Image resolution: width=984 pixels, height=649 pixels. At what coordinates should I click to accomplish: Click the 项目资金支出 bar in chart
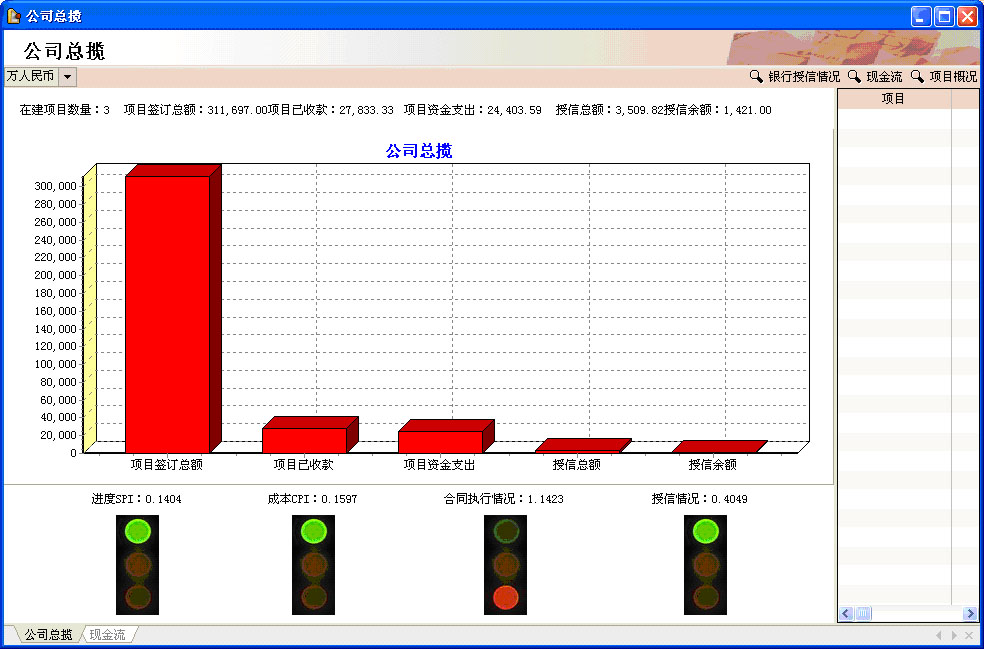441,442
